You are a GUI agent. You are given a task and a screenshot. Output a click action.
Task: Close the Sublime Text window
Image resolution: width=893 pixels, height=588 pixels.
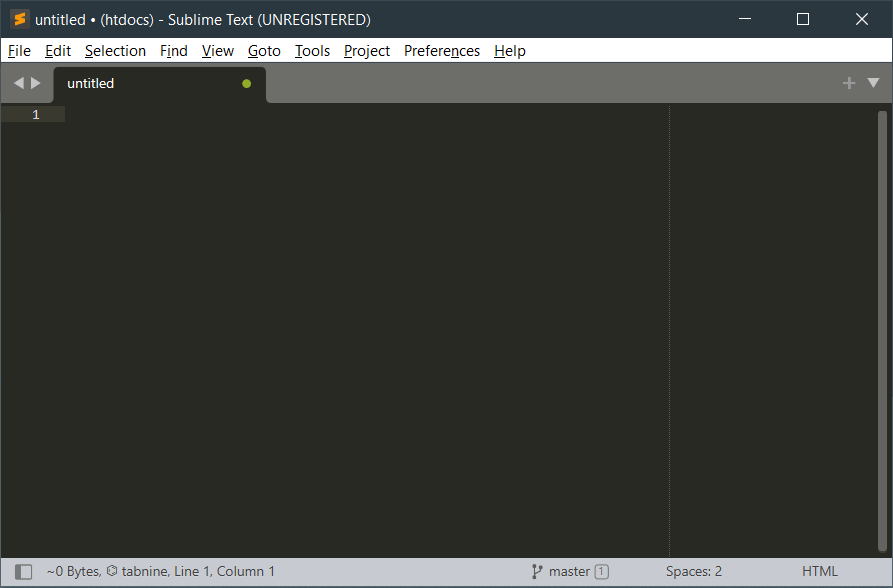862,19
